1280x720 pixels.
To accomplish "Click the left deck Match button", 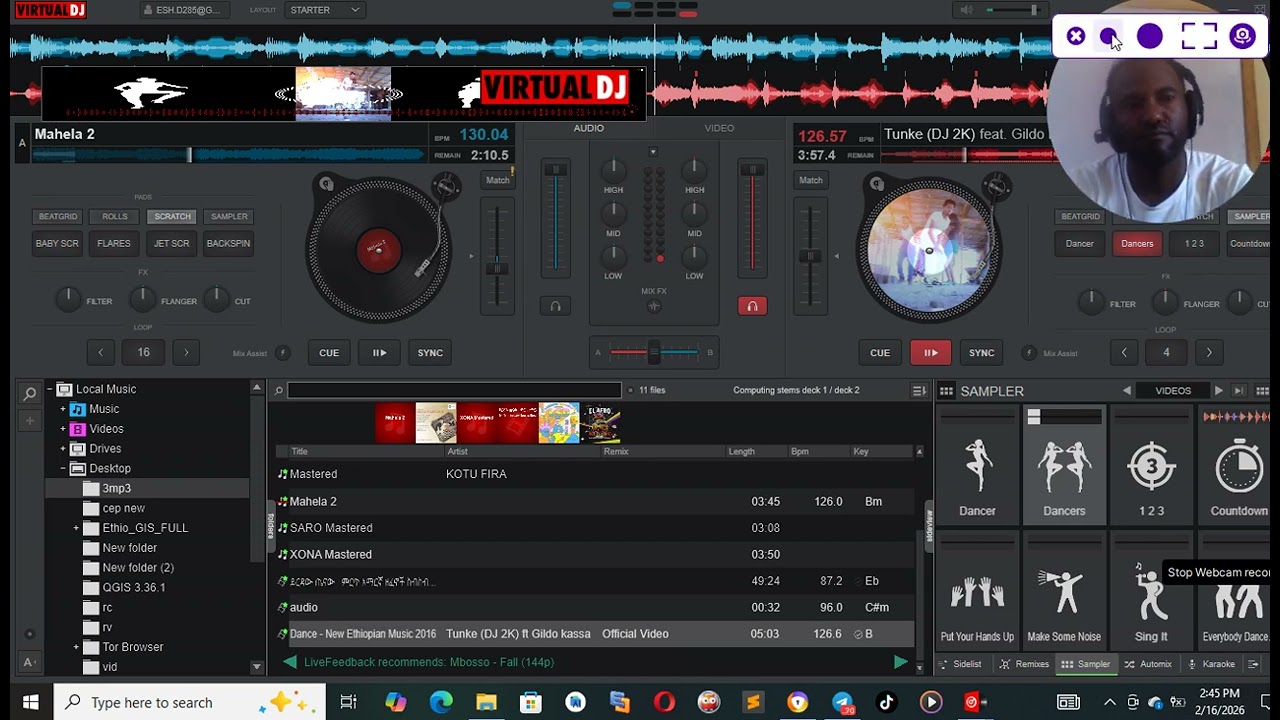I will [x=497, y=180].
